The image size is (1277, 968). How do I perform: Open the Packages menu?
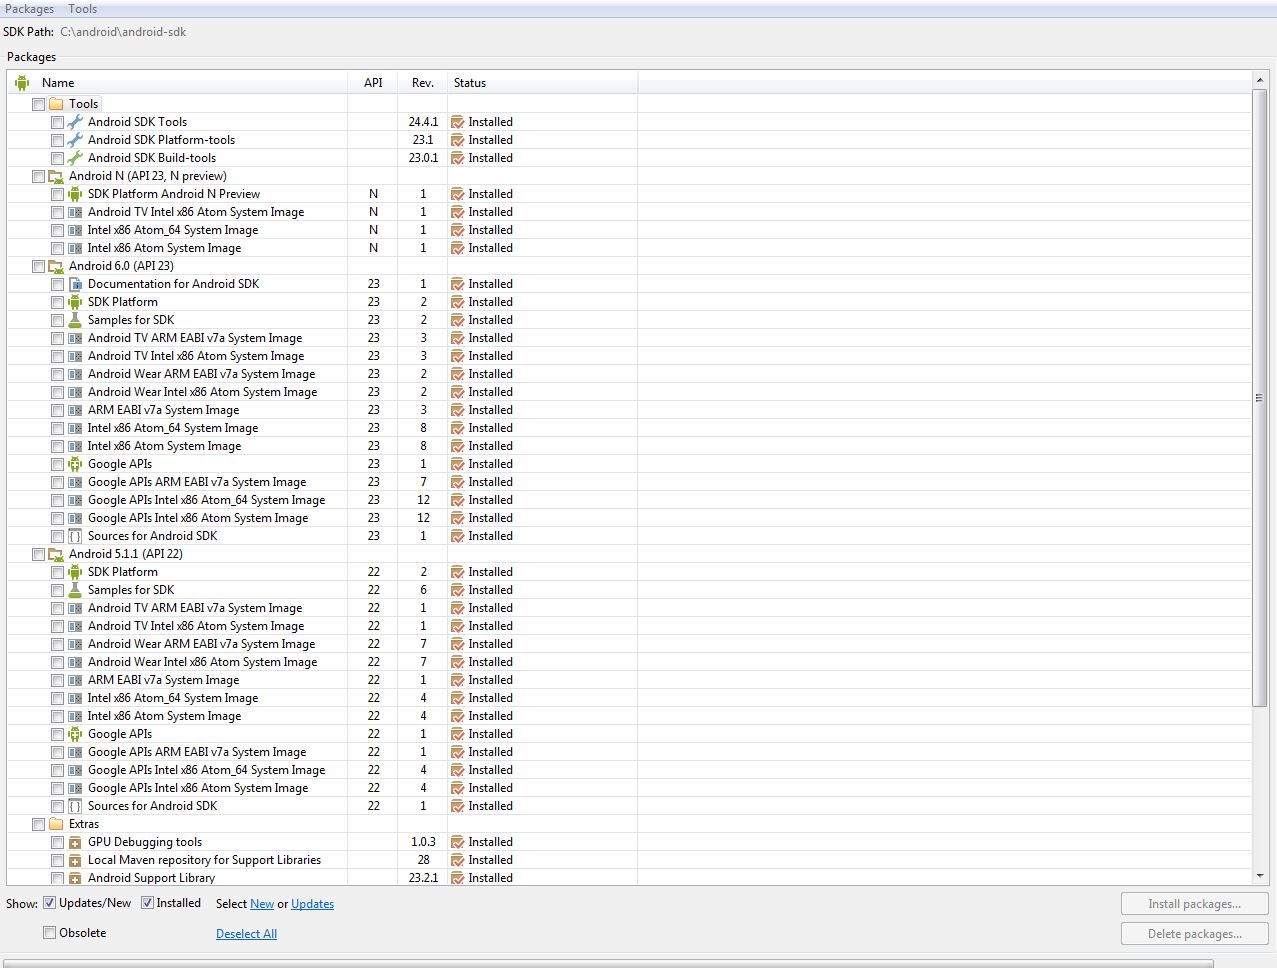[30, 9]
